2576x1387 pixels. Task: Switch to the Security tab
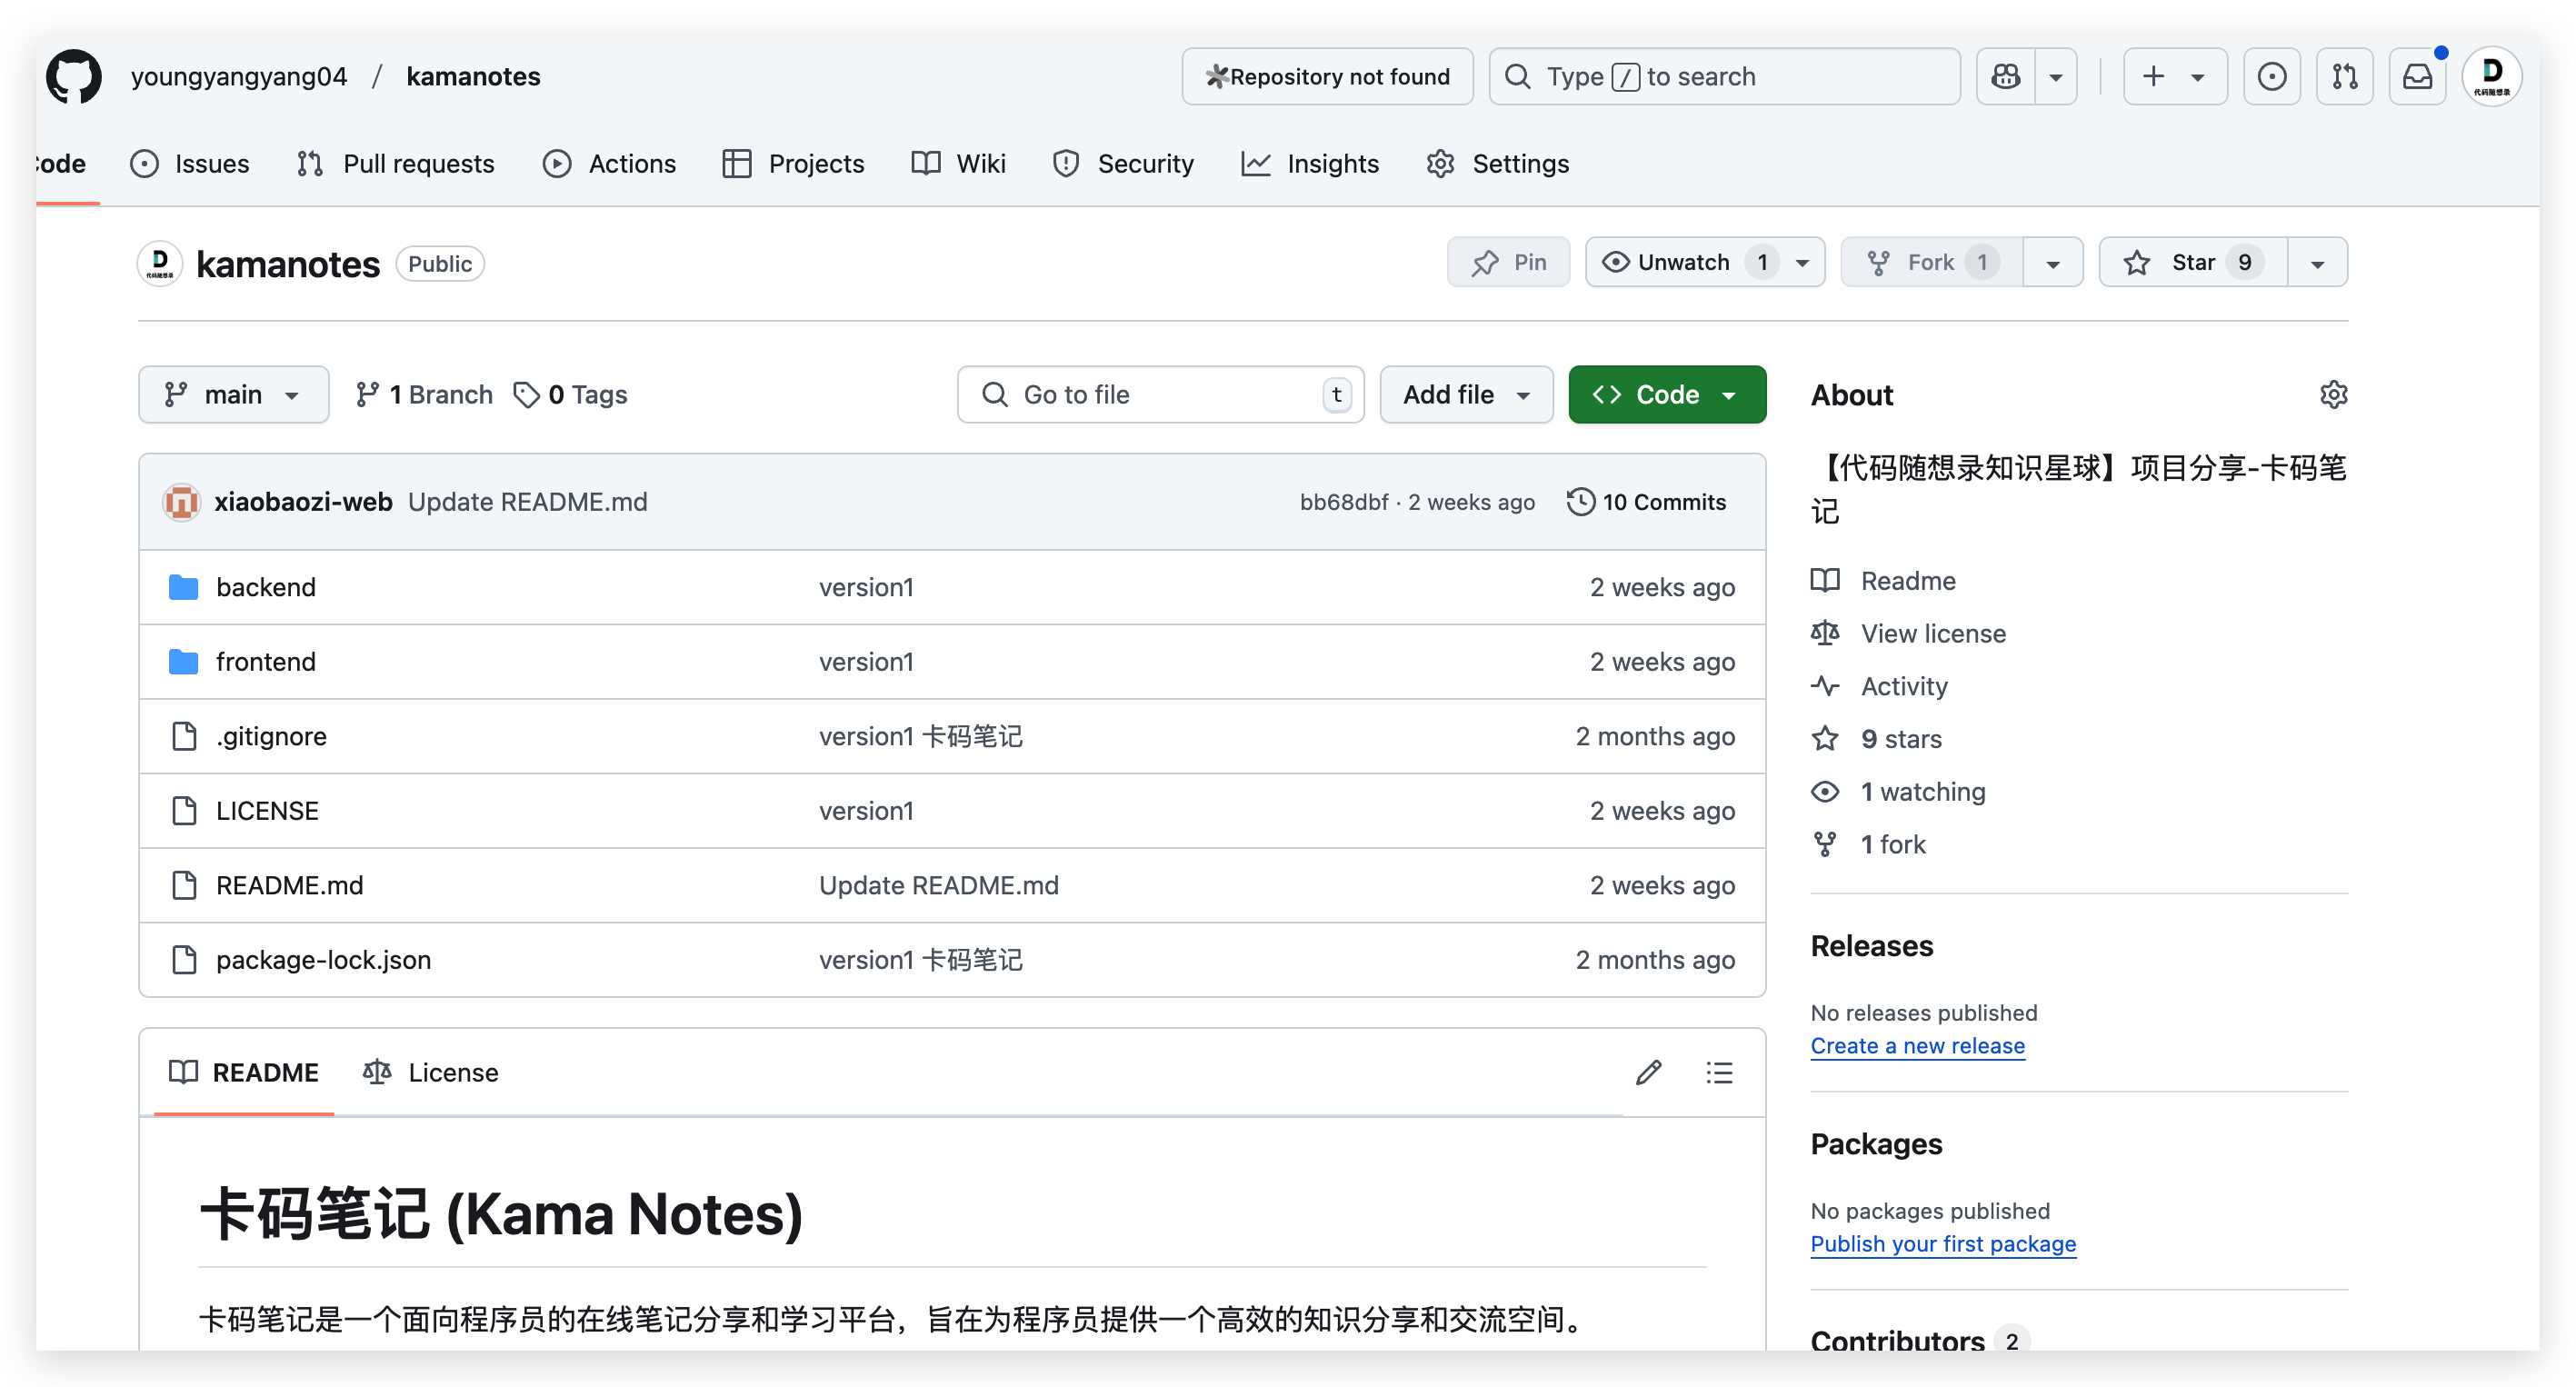tap(1123, 163)
